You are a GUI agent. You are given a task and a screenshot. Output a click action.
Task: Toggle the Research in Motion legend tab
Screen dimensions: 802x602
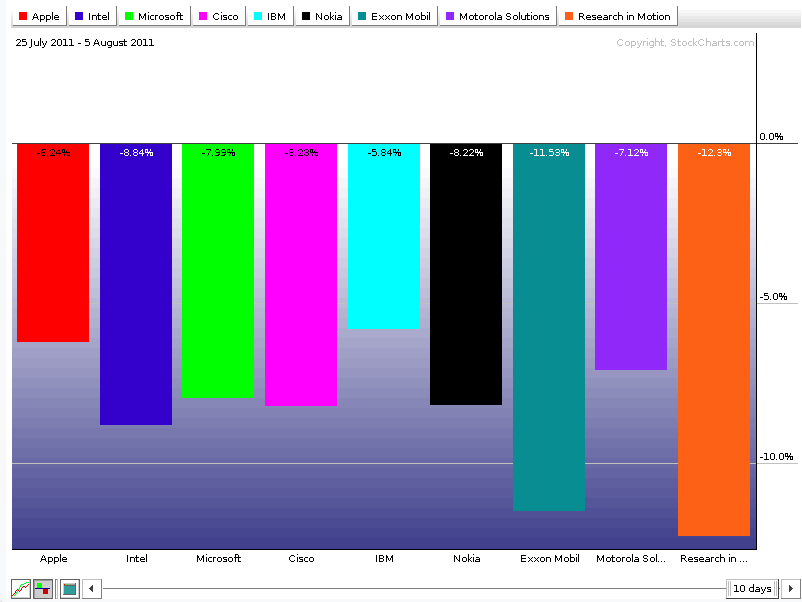[x=618, y=16]
